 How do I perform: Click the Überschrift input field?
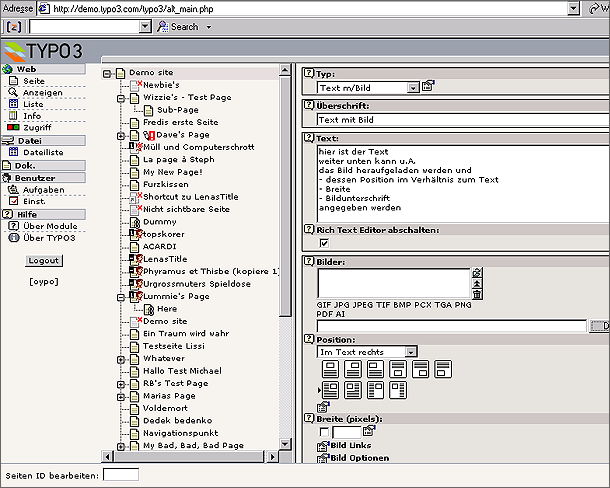pyautogui.click(x=463, y=120)
